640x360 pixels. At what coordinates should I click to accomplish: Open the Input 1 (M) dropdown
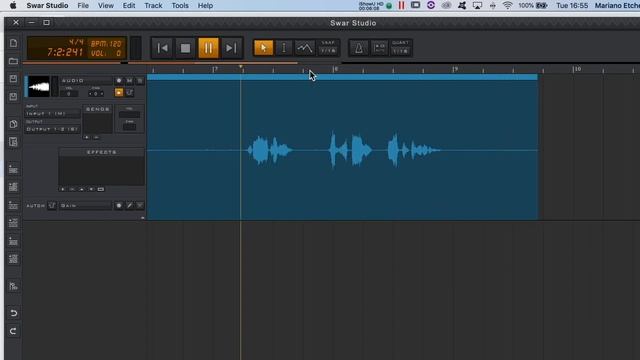click(52, 113)
